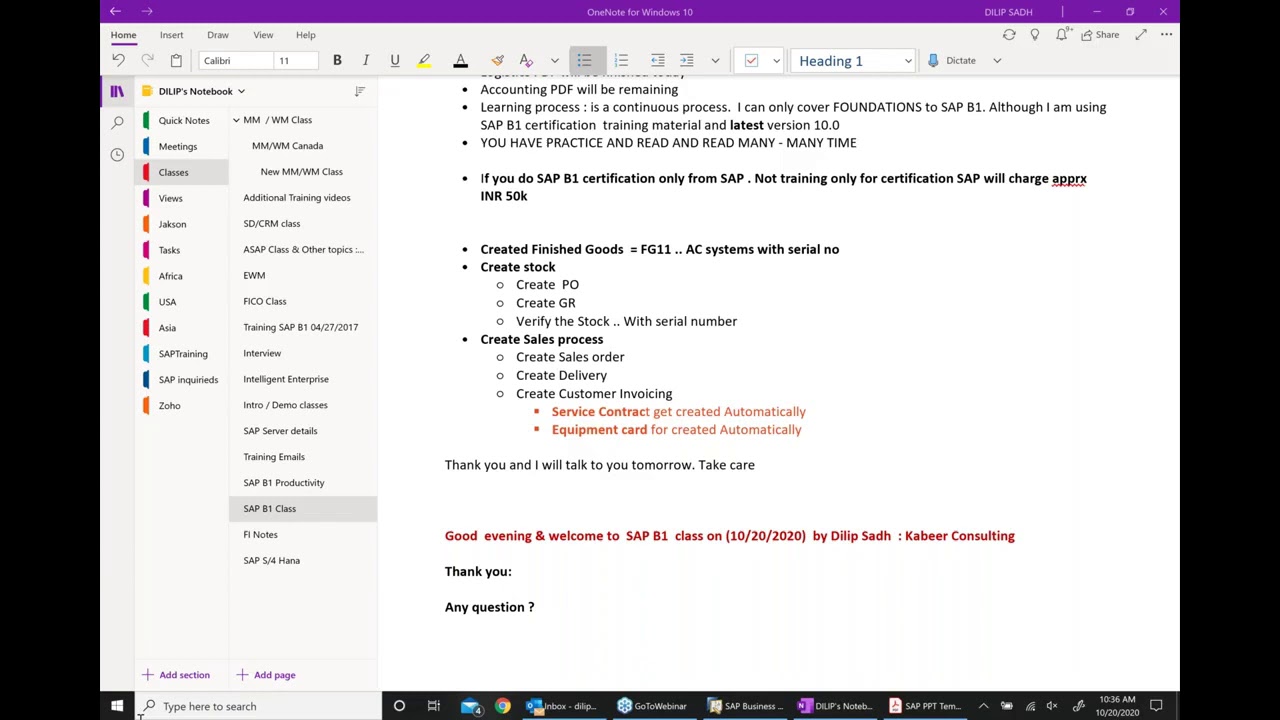The image size is (1280, 720).
Task: Switch to SAP PPT Tem... PDF in taskbar
Action: click(x=924, y=706)
